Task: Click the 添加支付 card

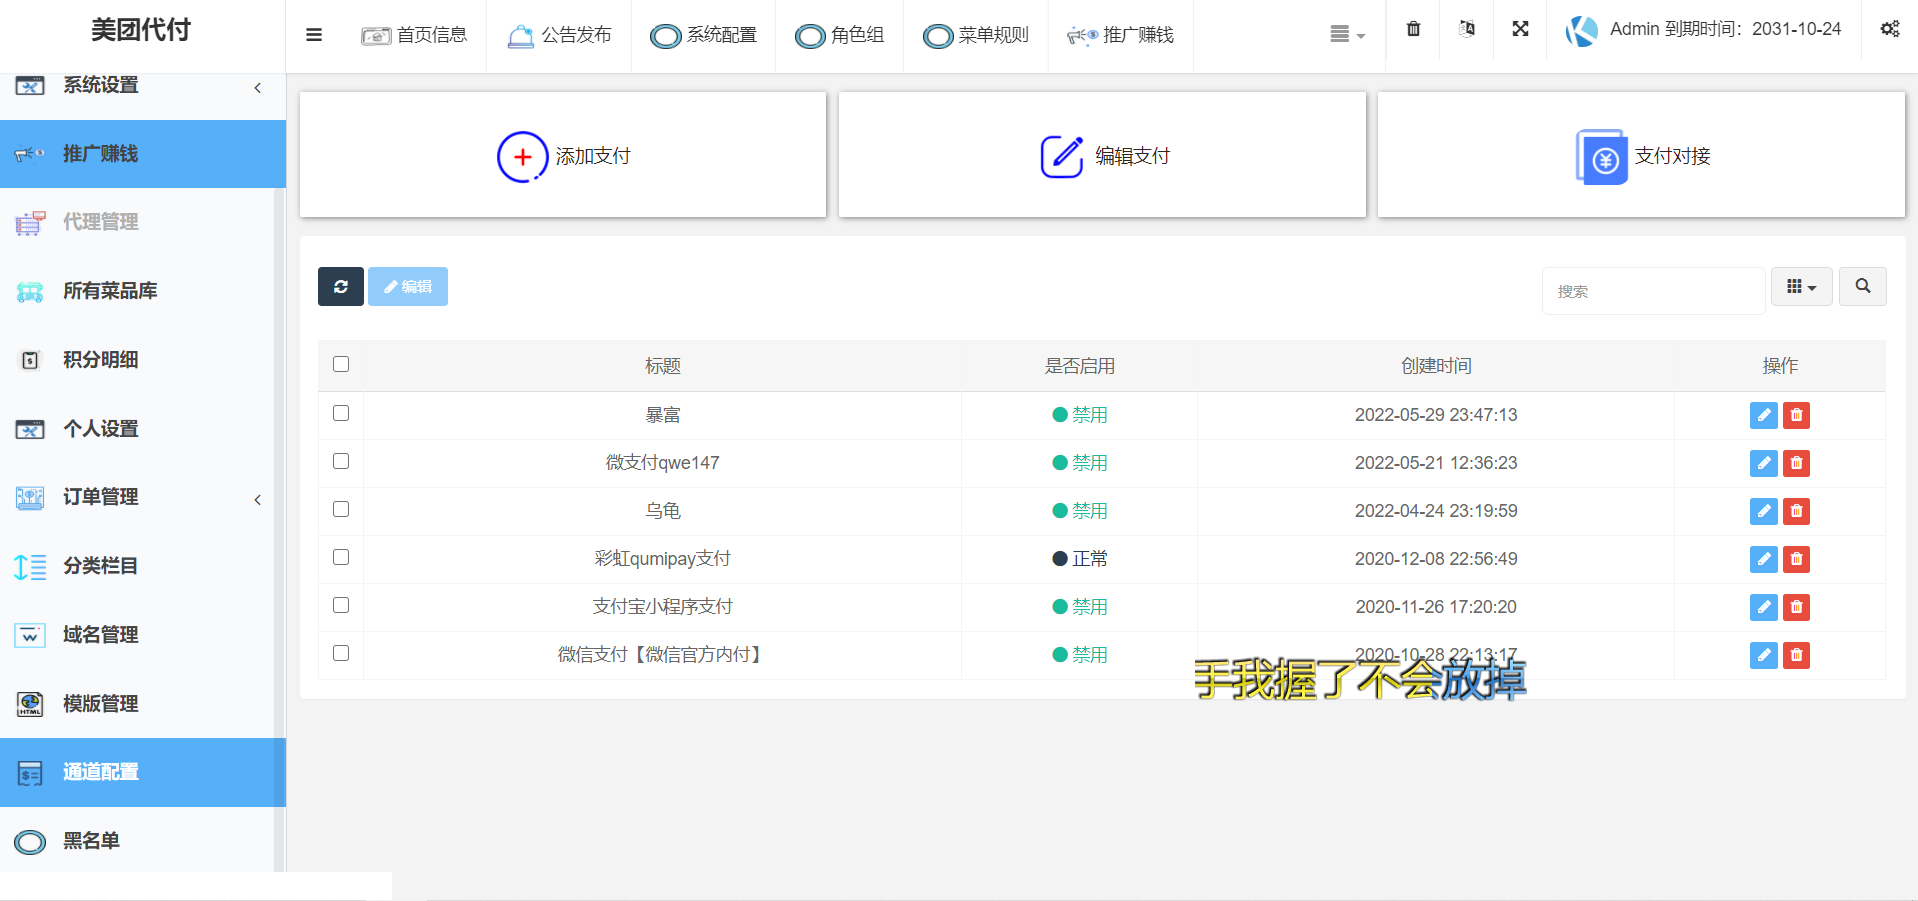Action: tap(562, 155)
